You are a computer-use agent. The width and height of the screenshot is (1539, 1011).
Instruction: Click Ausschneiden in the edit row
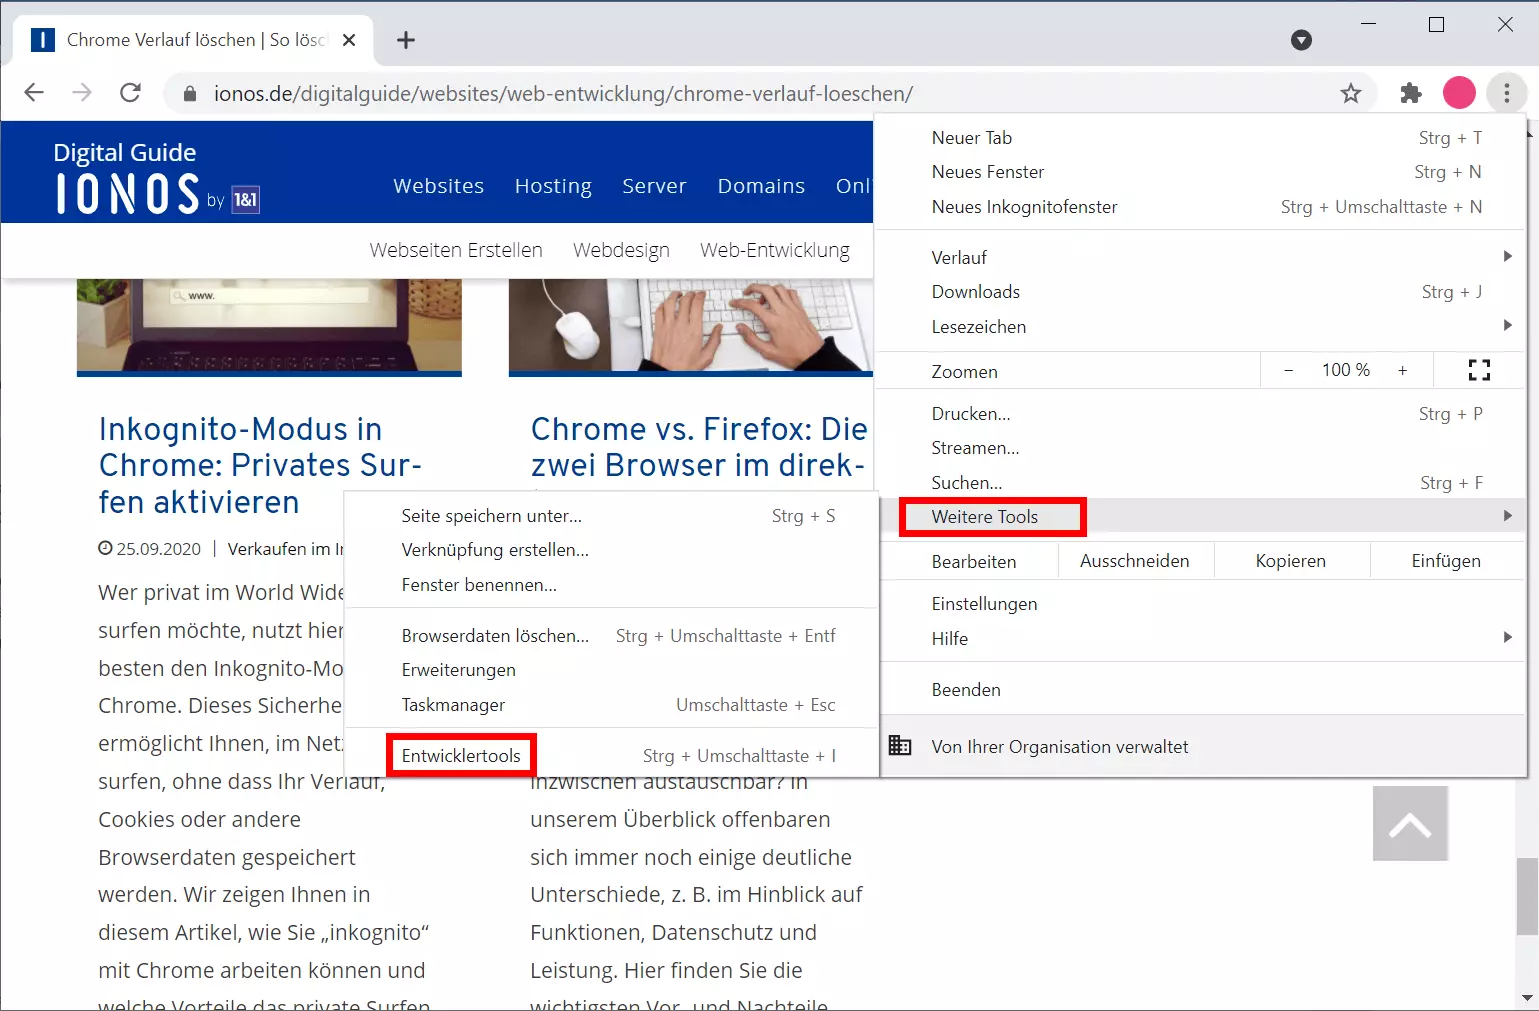point(1135,561)
